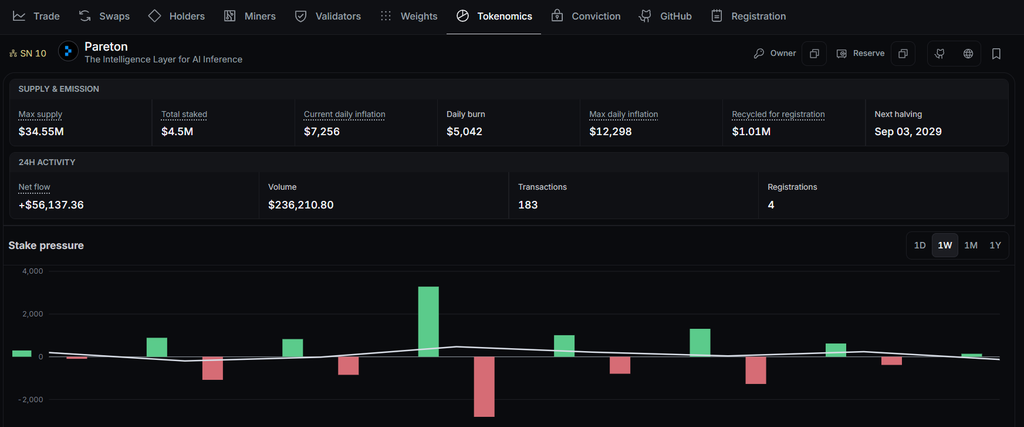This screenshot has width=1024, height=427.
Task: Click the SN 10 subnet label
Action: (x=28, y=54)
